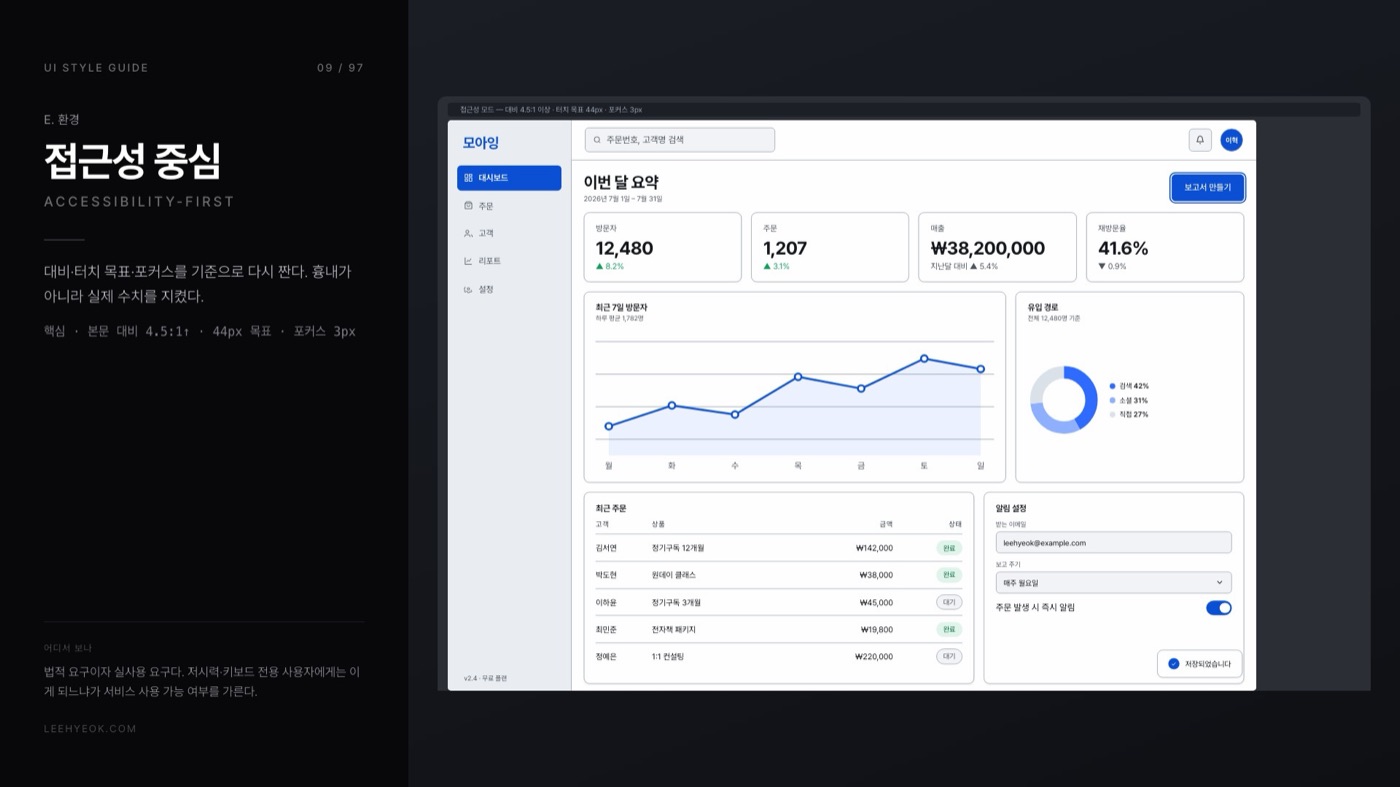The width and height of the screenshot is (1400, 787).
Task: Open the 보고 주기 매주 월요일 dropdown
Action: pos(1114,582)
